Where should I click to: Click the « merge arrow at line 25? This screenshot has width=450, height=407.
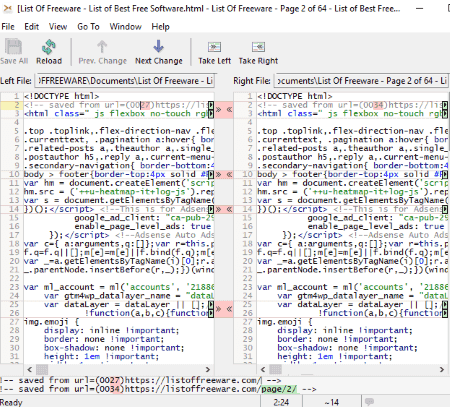229,309
